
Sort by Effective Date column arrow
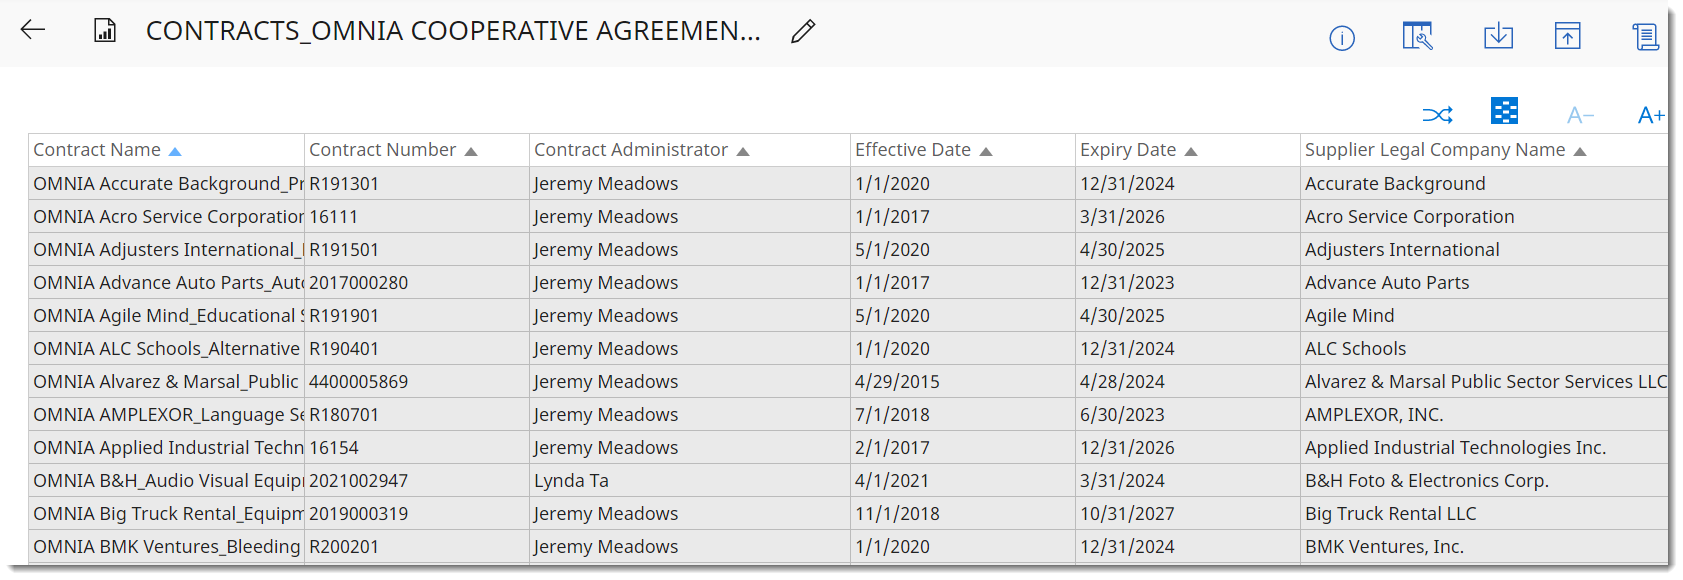click(x=986, y=151)
